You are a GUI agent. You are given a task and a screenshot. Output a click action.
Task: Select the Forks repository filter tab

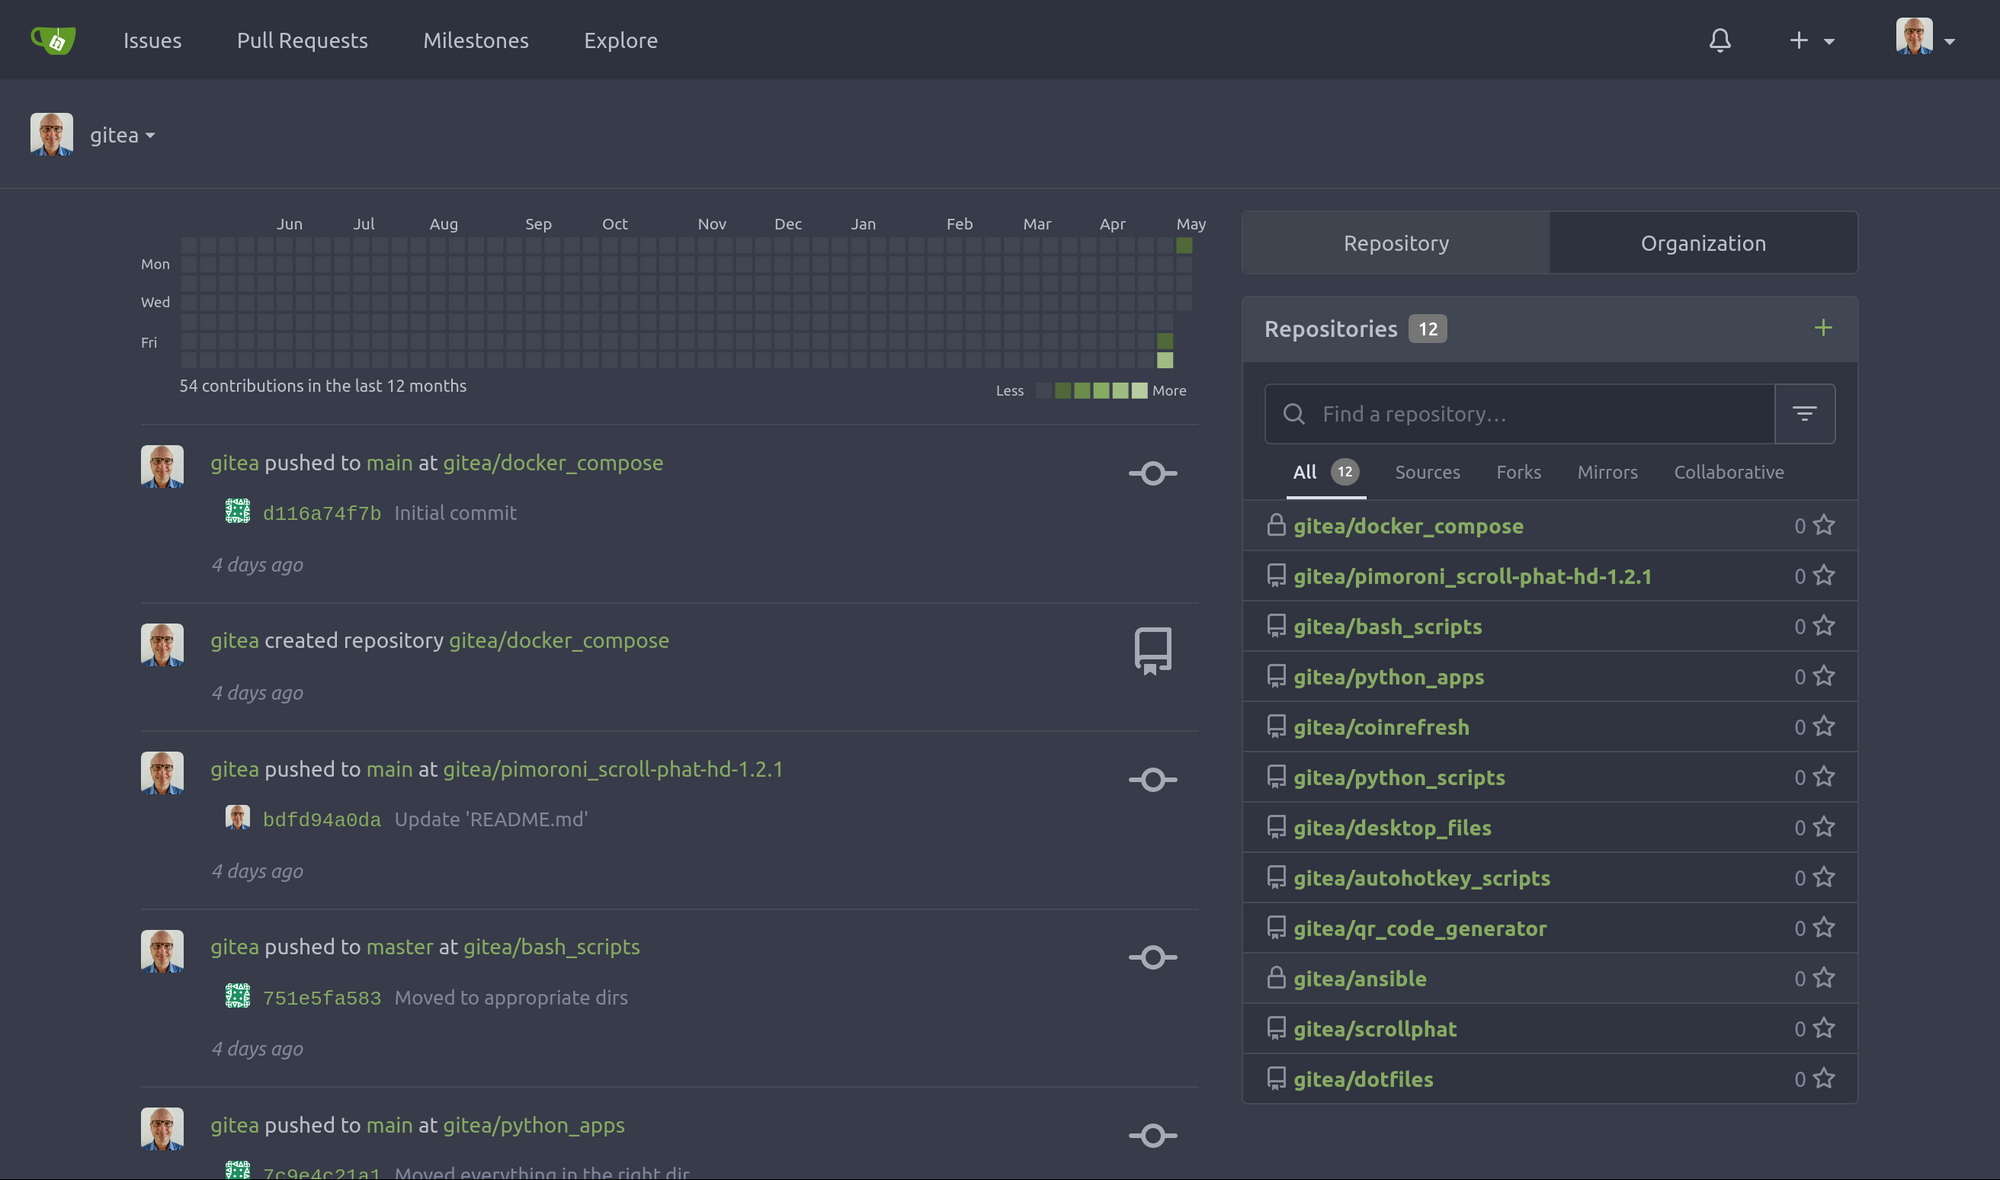[x=1518, y=472]
